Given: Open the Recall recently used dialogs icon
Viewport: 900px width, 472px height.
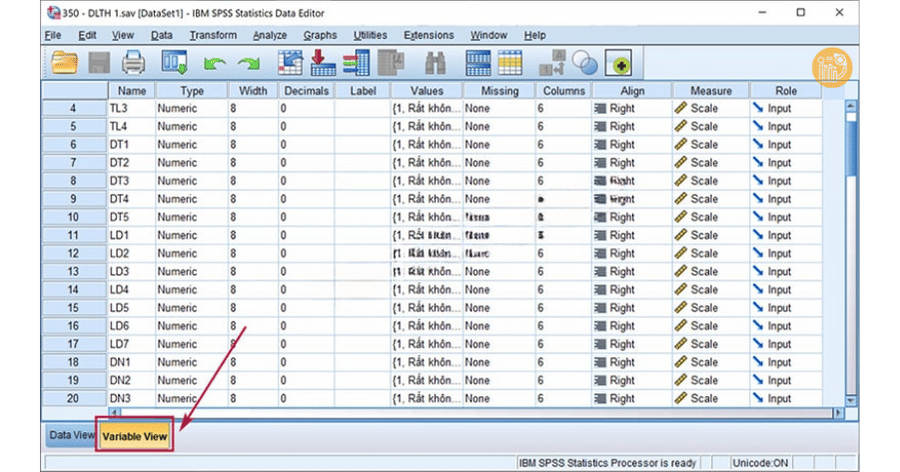Looking at the screenshot, I should 174,63.
